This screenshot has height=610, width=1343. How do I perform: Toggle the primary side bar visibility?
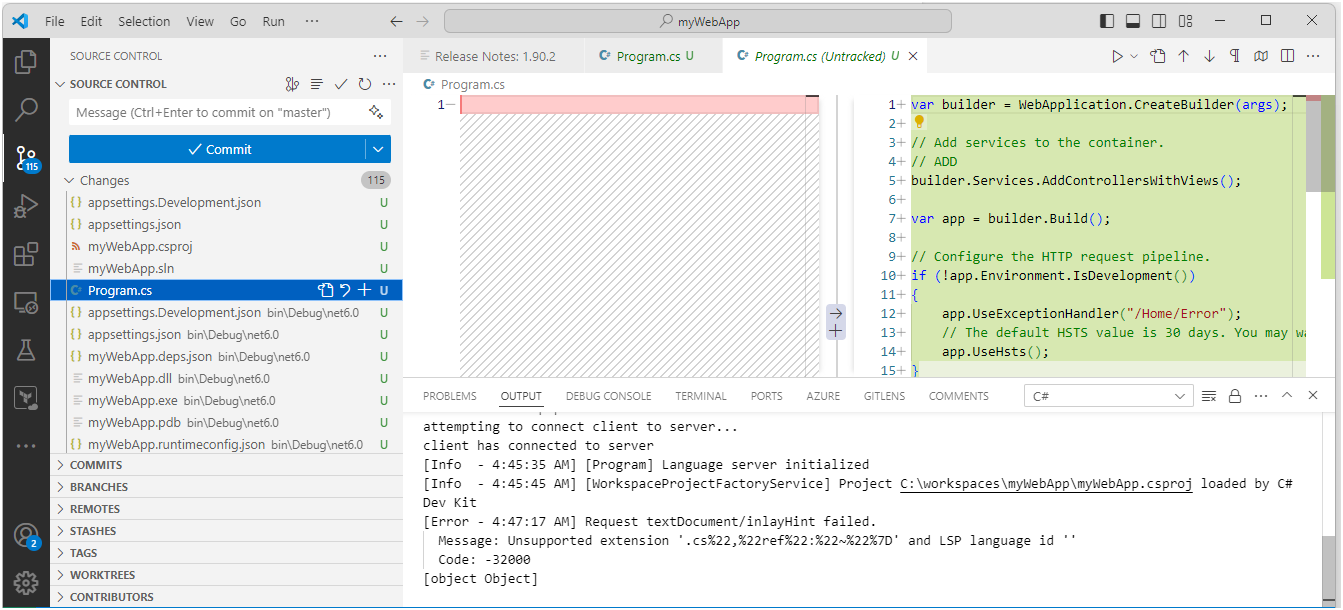pyautogui.click(x=1107, y=21)
